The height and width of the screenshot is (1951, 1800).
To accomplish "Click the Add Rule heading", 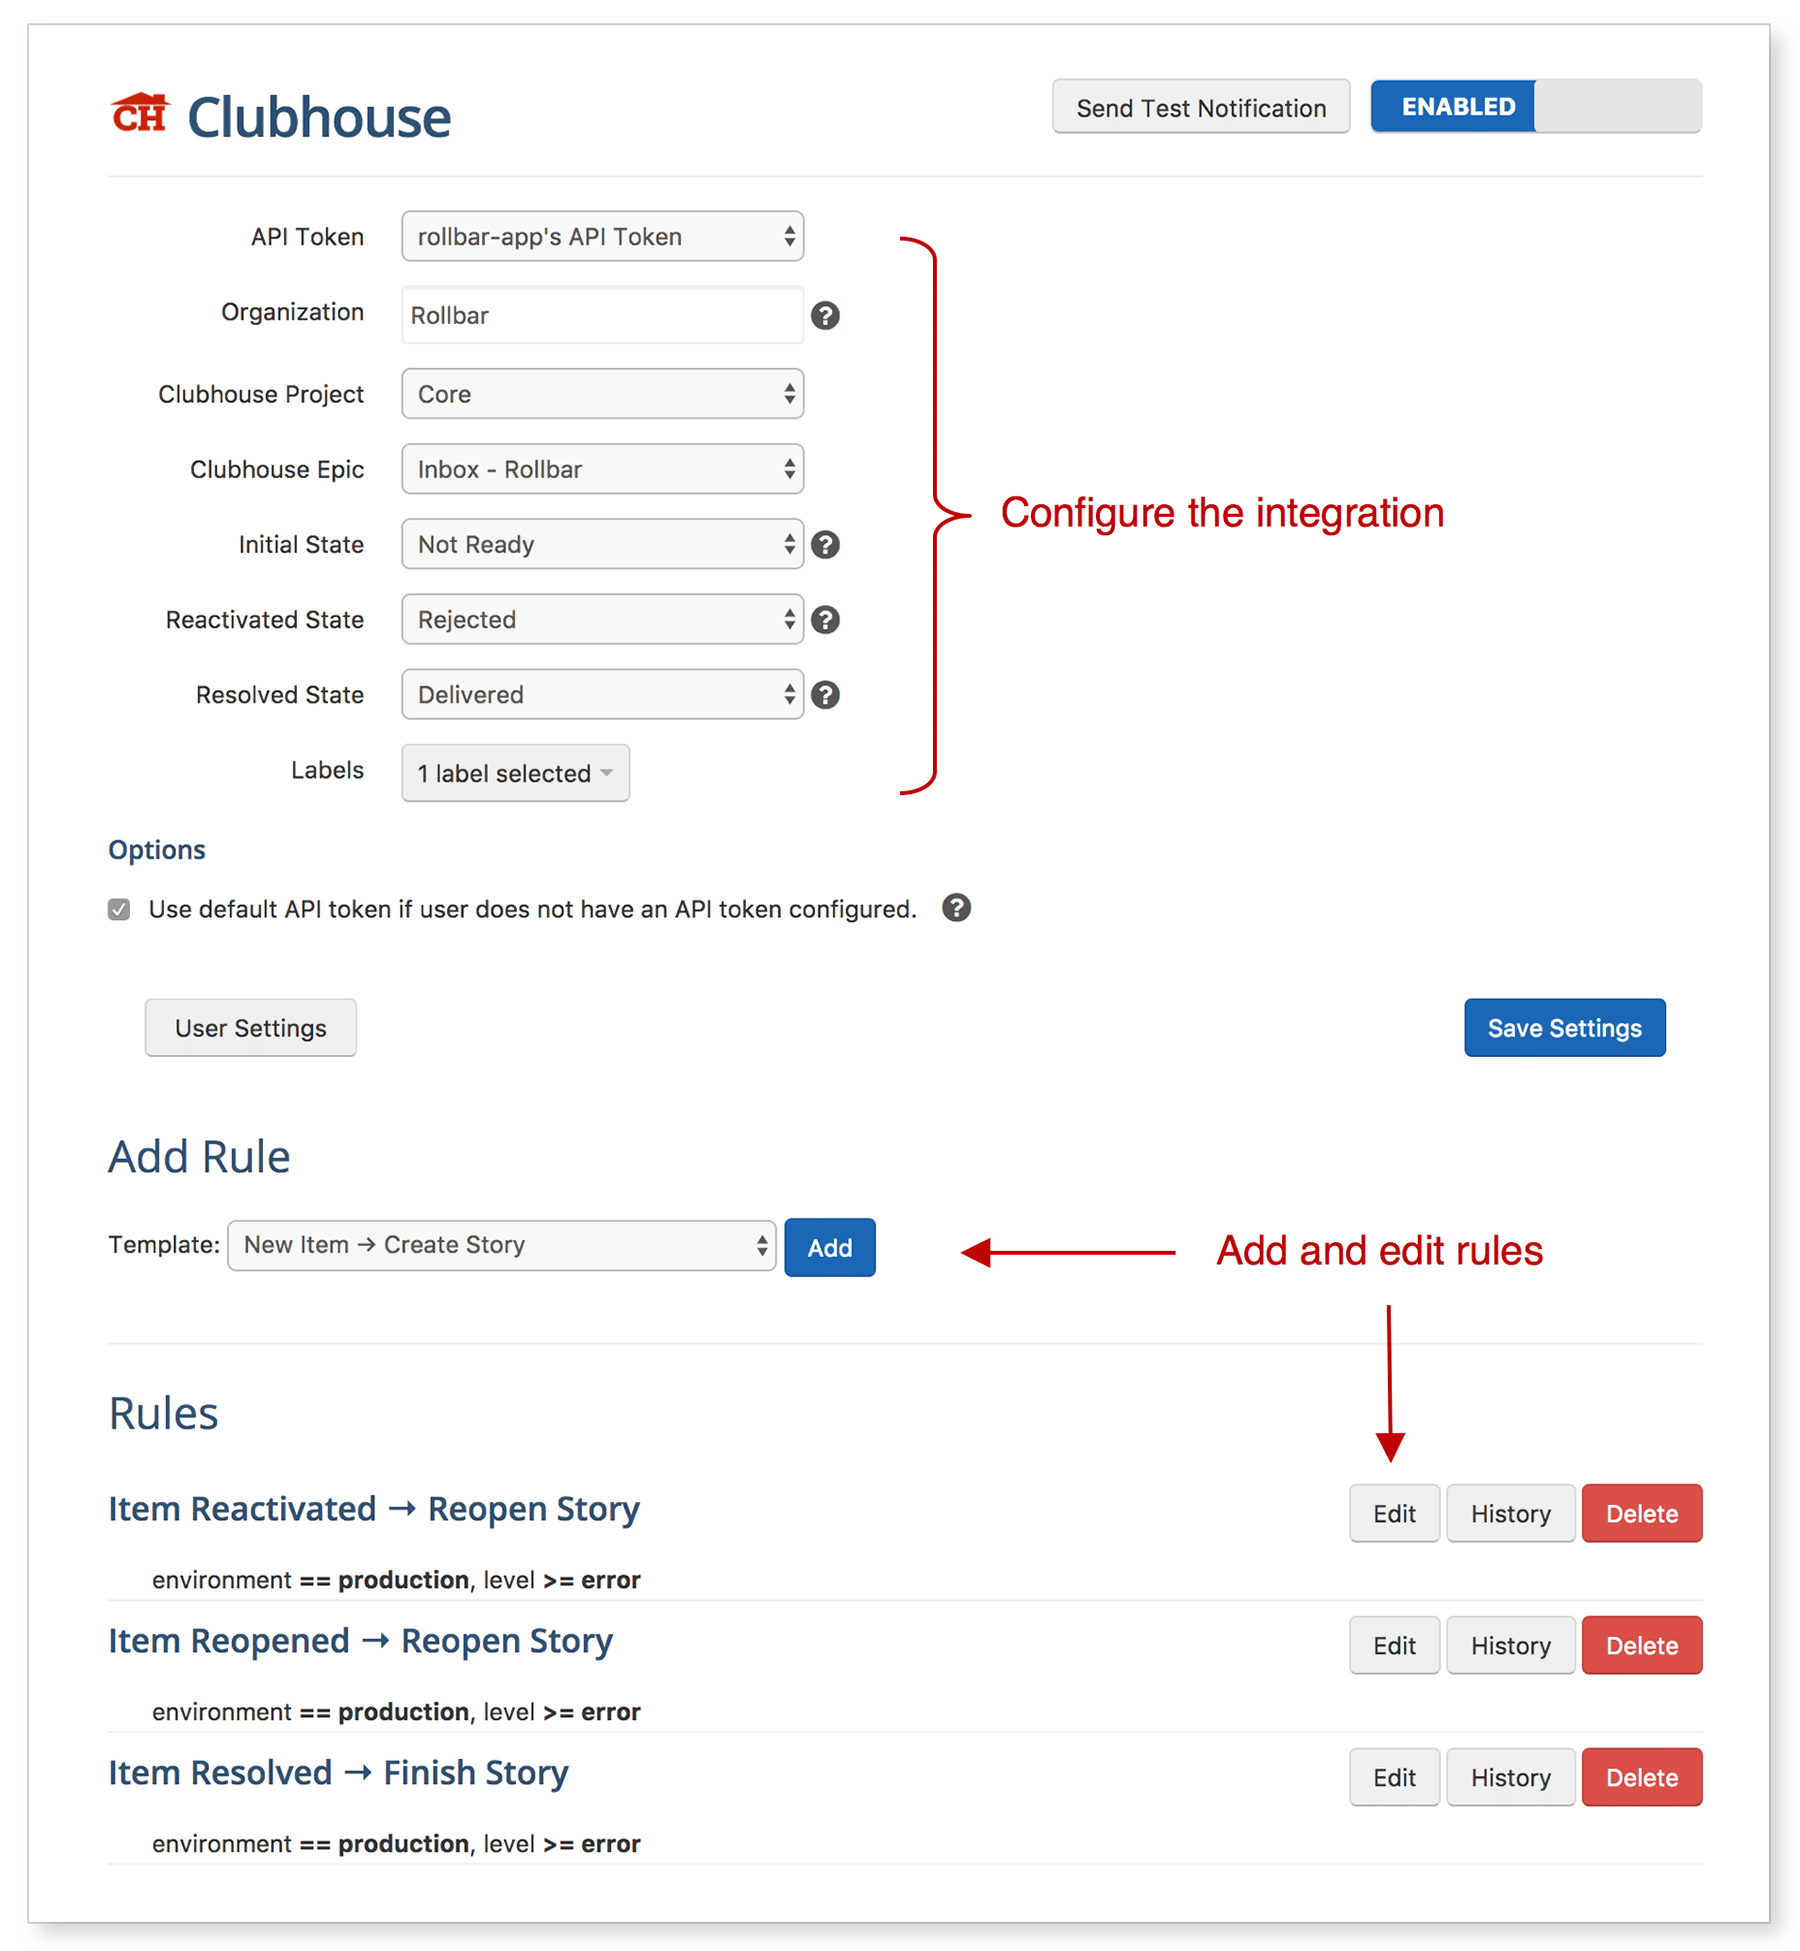I will tap(199, 1157).
